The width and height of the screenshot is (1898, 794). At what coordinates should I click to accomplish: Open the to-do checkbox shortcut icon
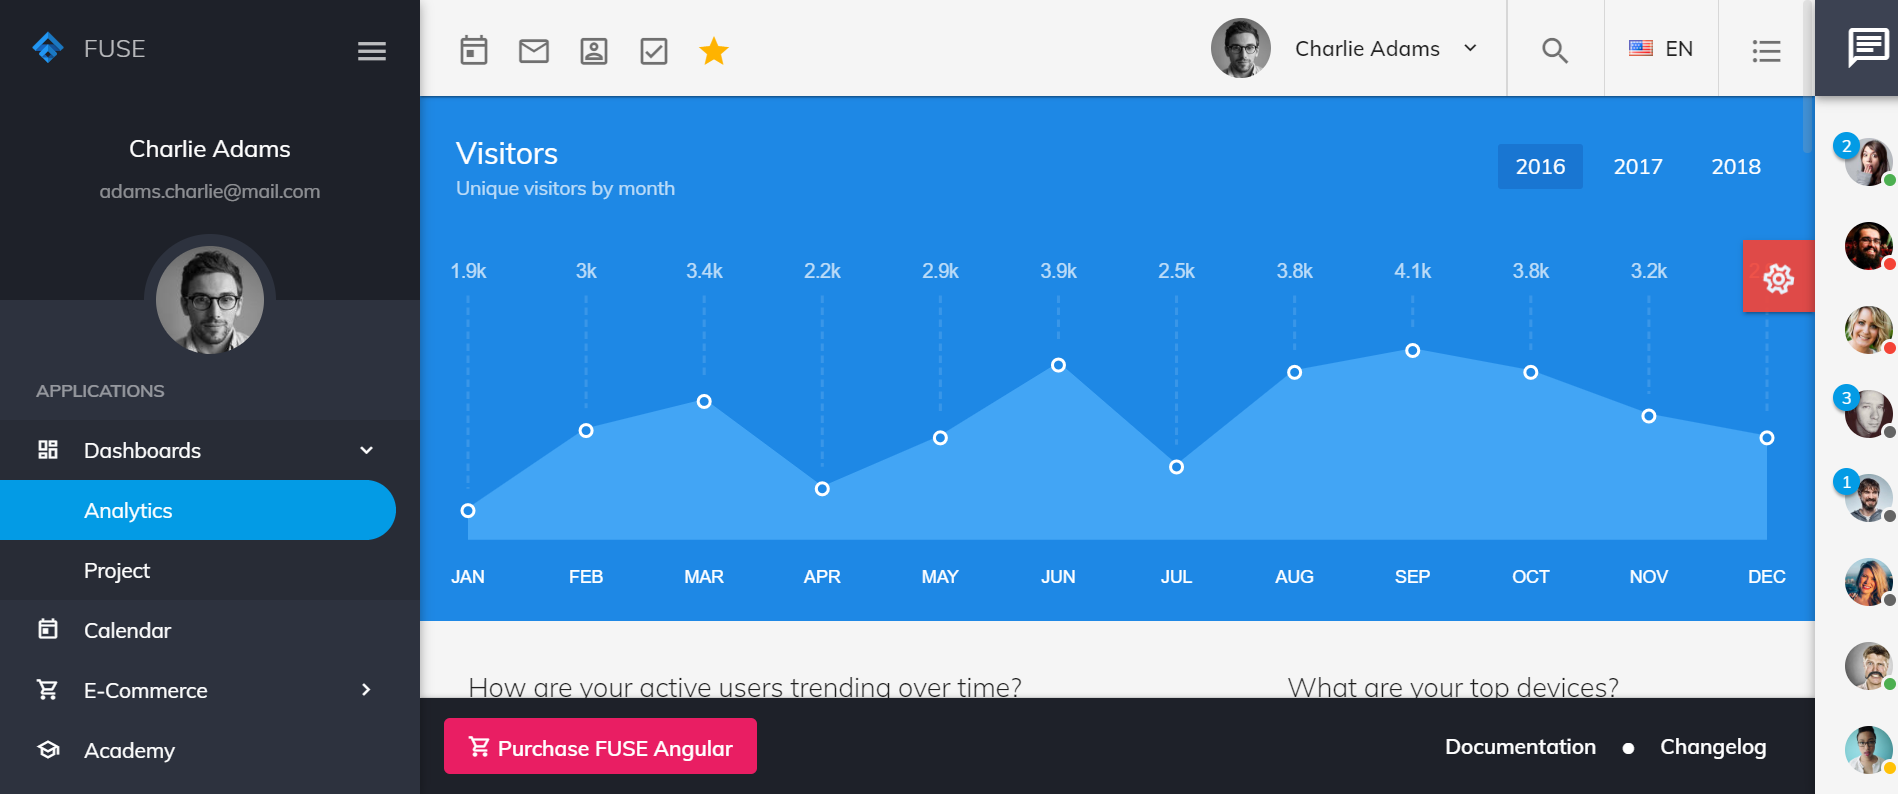click(x=654, y=50)
